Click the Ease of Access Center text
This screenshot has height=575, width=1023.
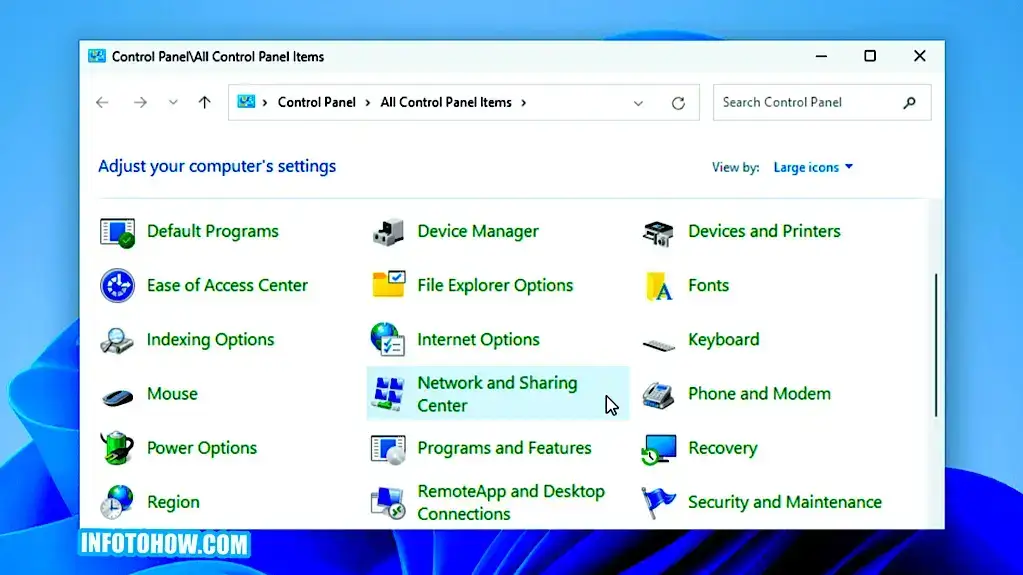tap(227, 285)
